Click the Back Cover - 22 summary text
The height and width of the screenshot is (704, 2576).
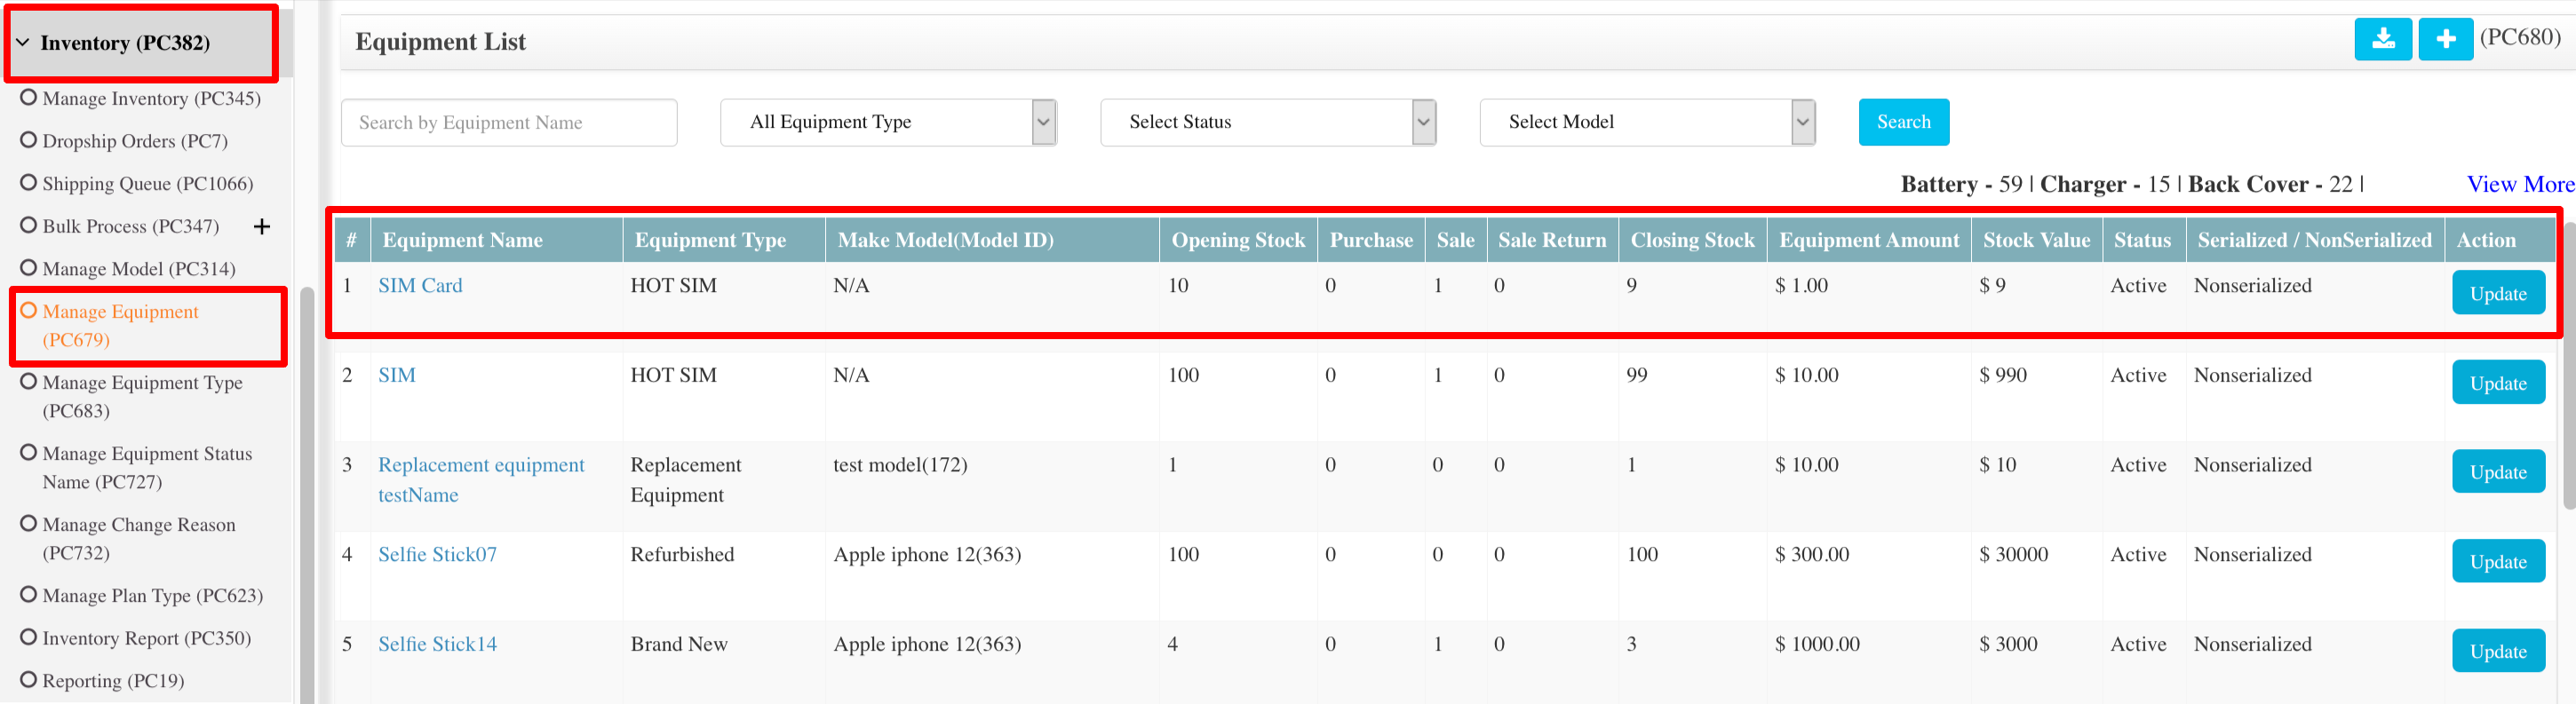point(2270,184)
